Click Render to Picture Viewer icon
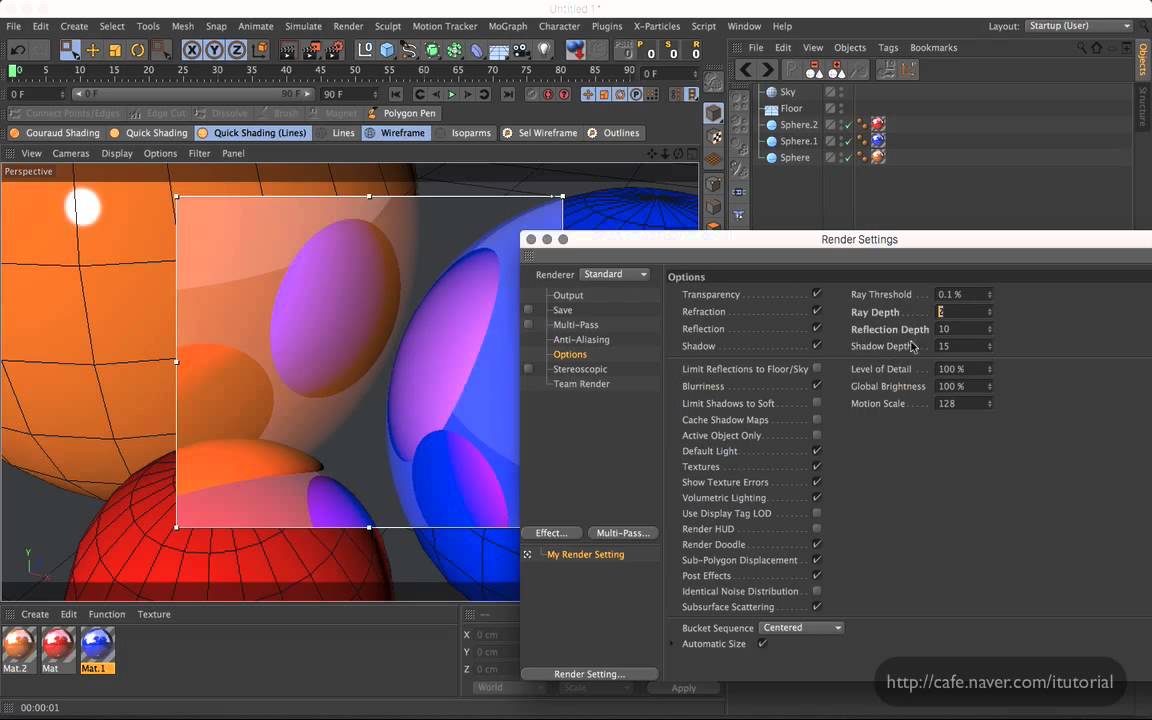1152x720 pixels. coord(311,50)
